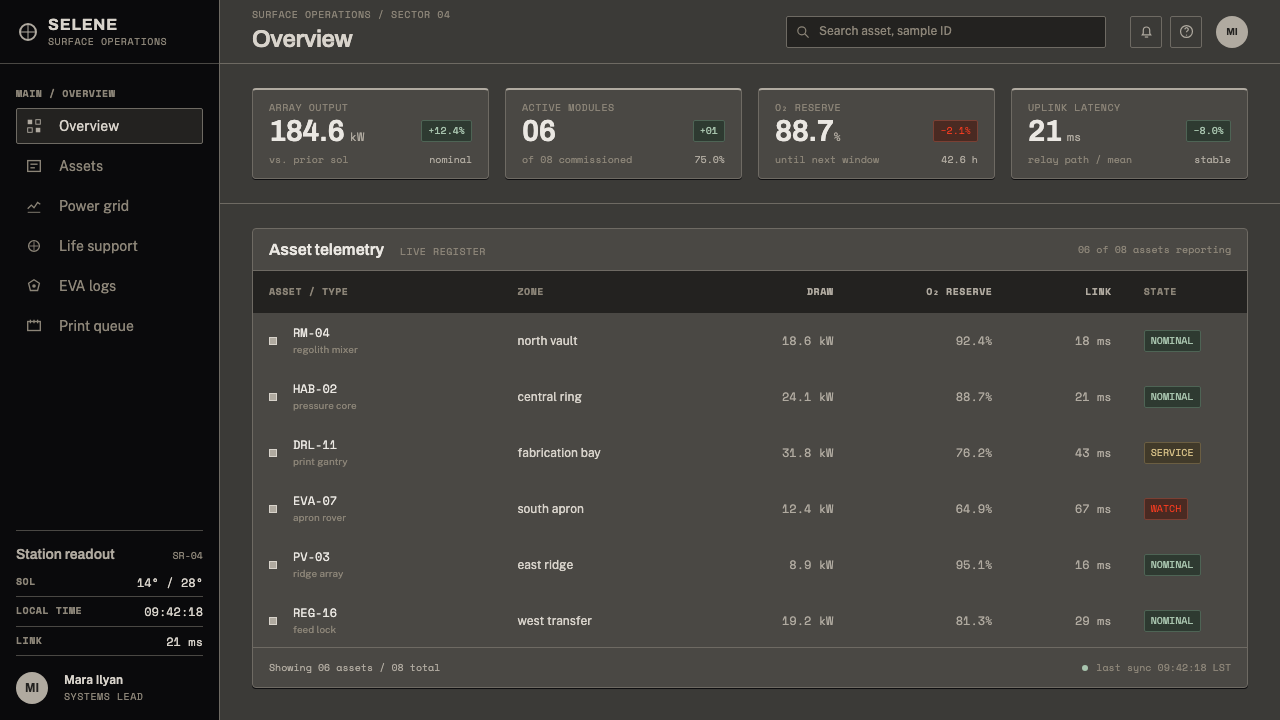Click the Overview grid icon in sidebar

click(34, 126)
